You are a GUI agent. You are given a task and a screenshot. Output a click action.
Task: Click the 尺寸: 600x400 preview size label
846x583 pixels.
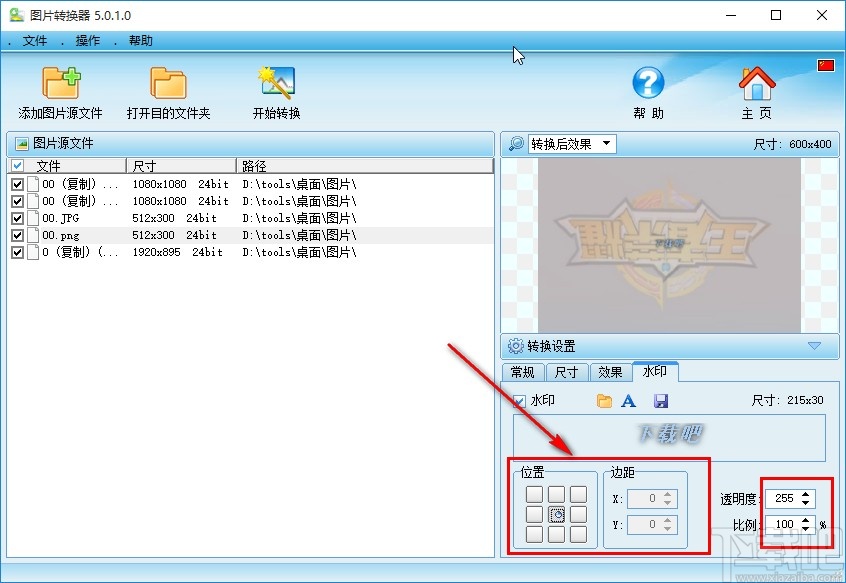point(793,144)
